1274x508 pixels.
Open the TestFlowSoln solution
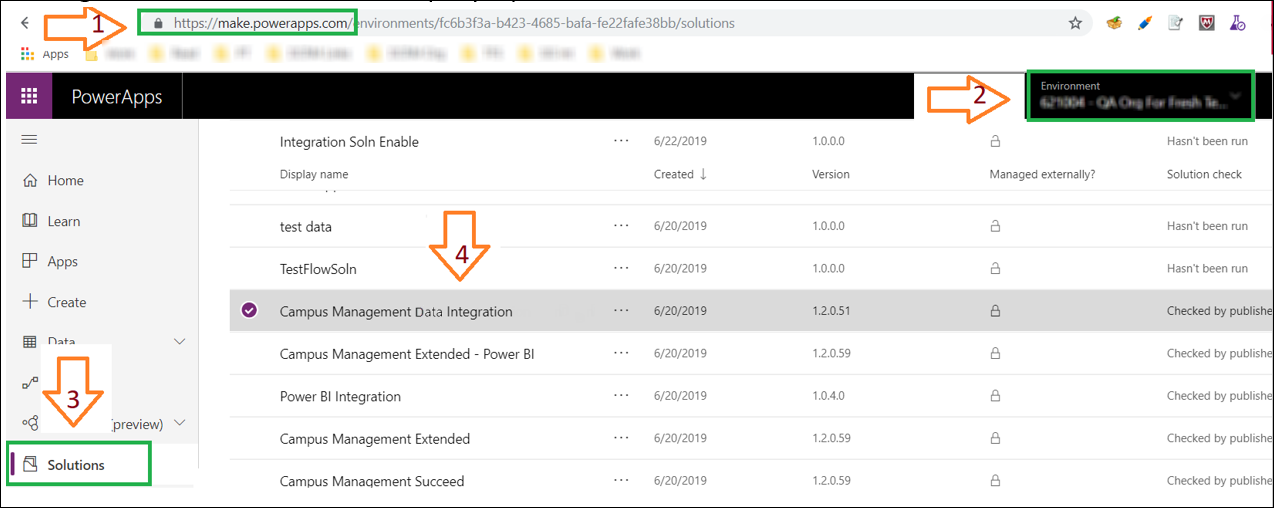point(318,269)
